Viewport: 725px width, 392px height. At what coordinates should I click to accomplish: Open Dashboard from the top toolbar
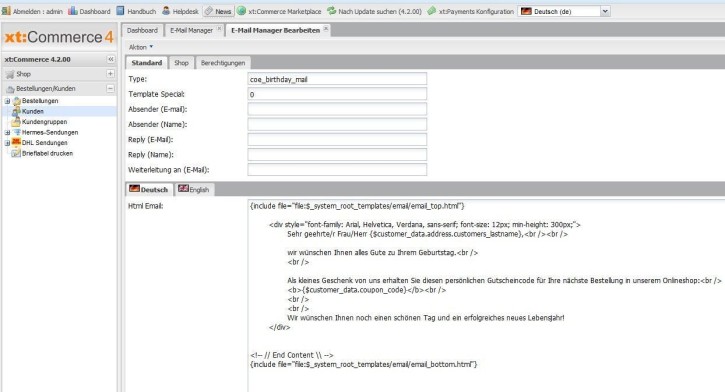tap(89, 11)
